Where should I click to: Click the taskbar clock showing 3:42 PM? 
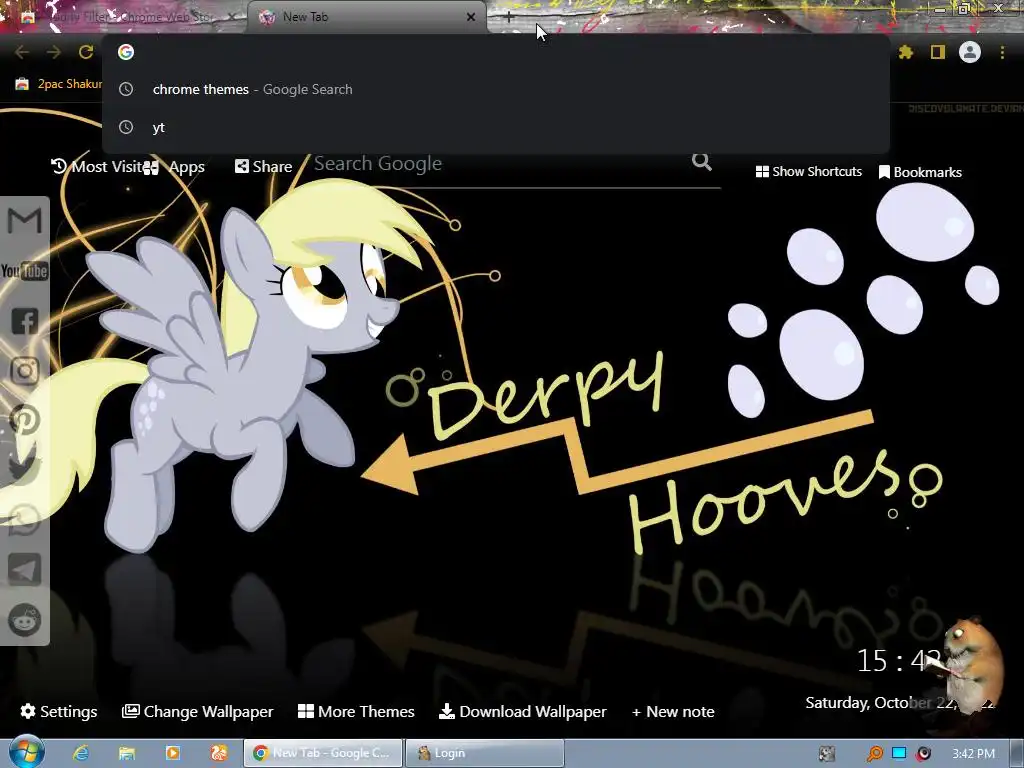[973, 754]
